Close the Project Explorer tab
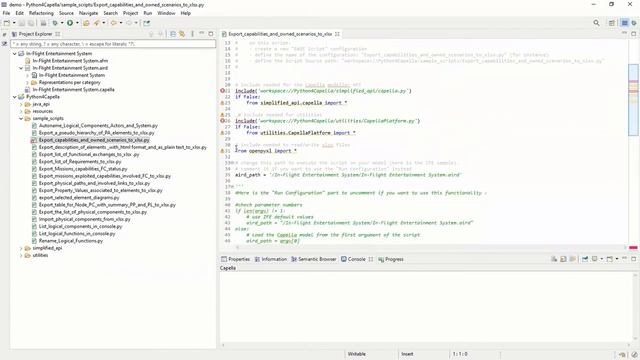Image resolution: width=640 pixels, height=360 pixels. [58, 34]
